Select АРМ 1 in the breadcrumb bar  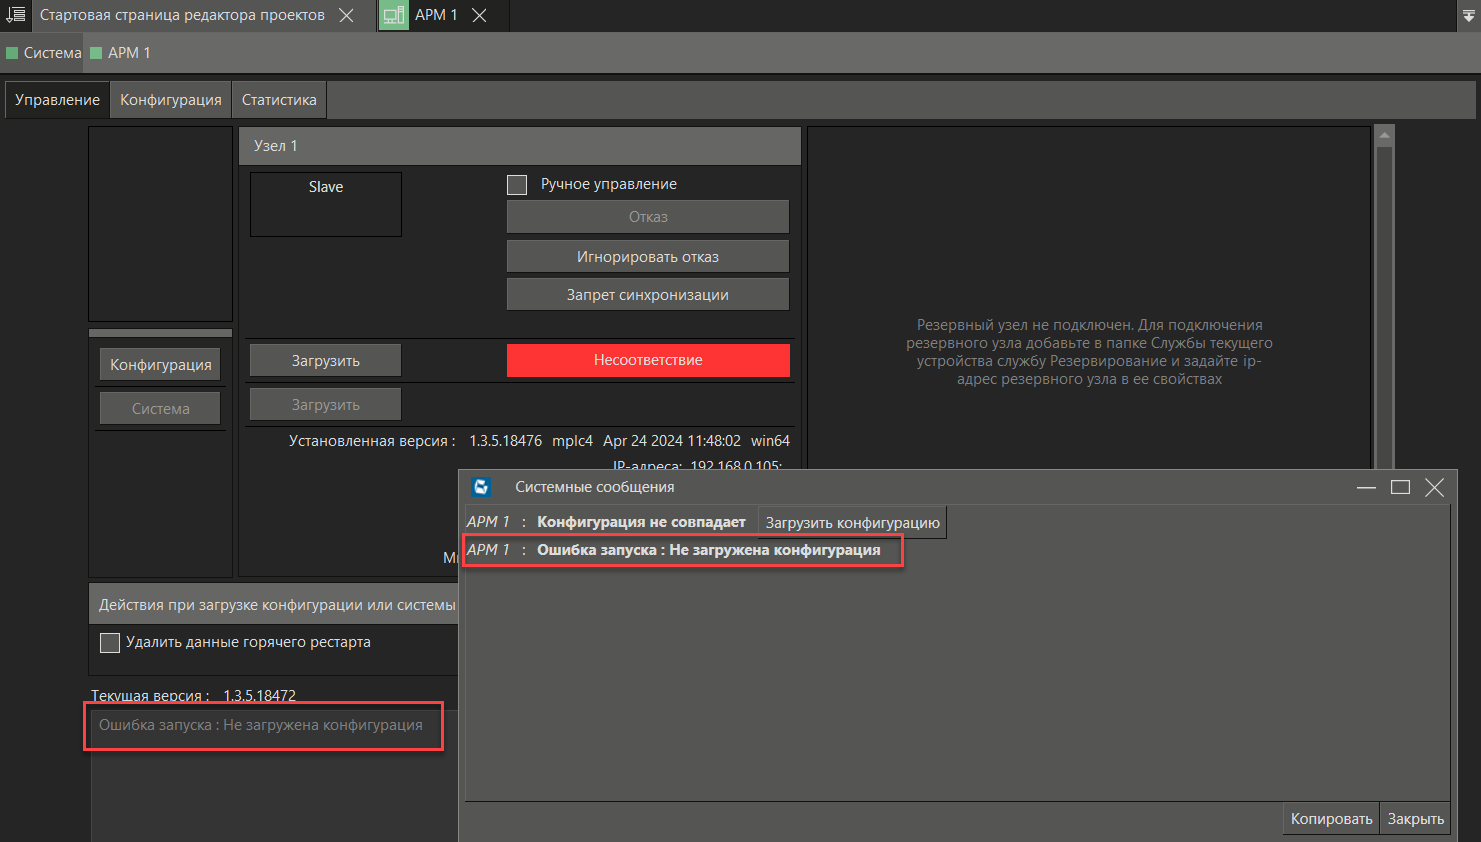click(x=128, y=53)
